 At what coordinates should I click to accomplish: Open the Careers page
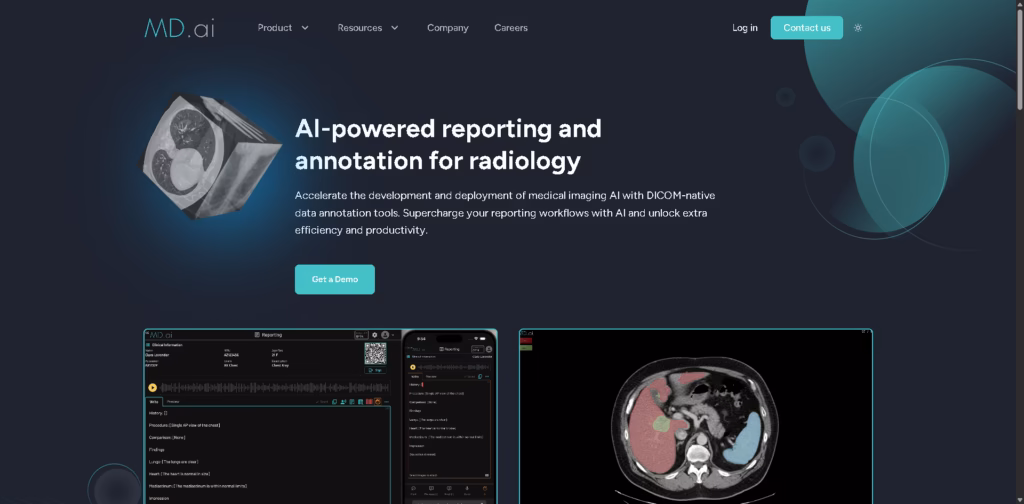(x=511, y=28)
